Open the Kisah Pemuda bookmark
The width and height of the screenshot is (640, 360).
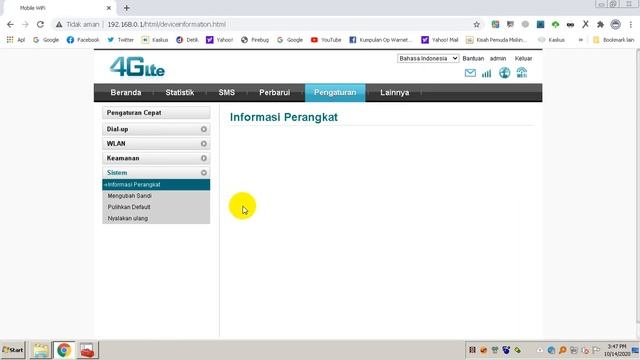click(x=496, y=40)
